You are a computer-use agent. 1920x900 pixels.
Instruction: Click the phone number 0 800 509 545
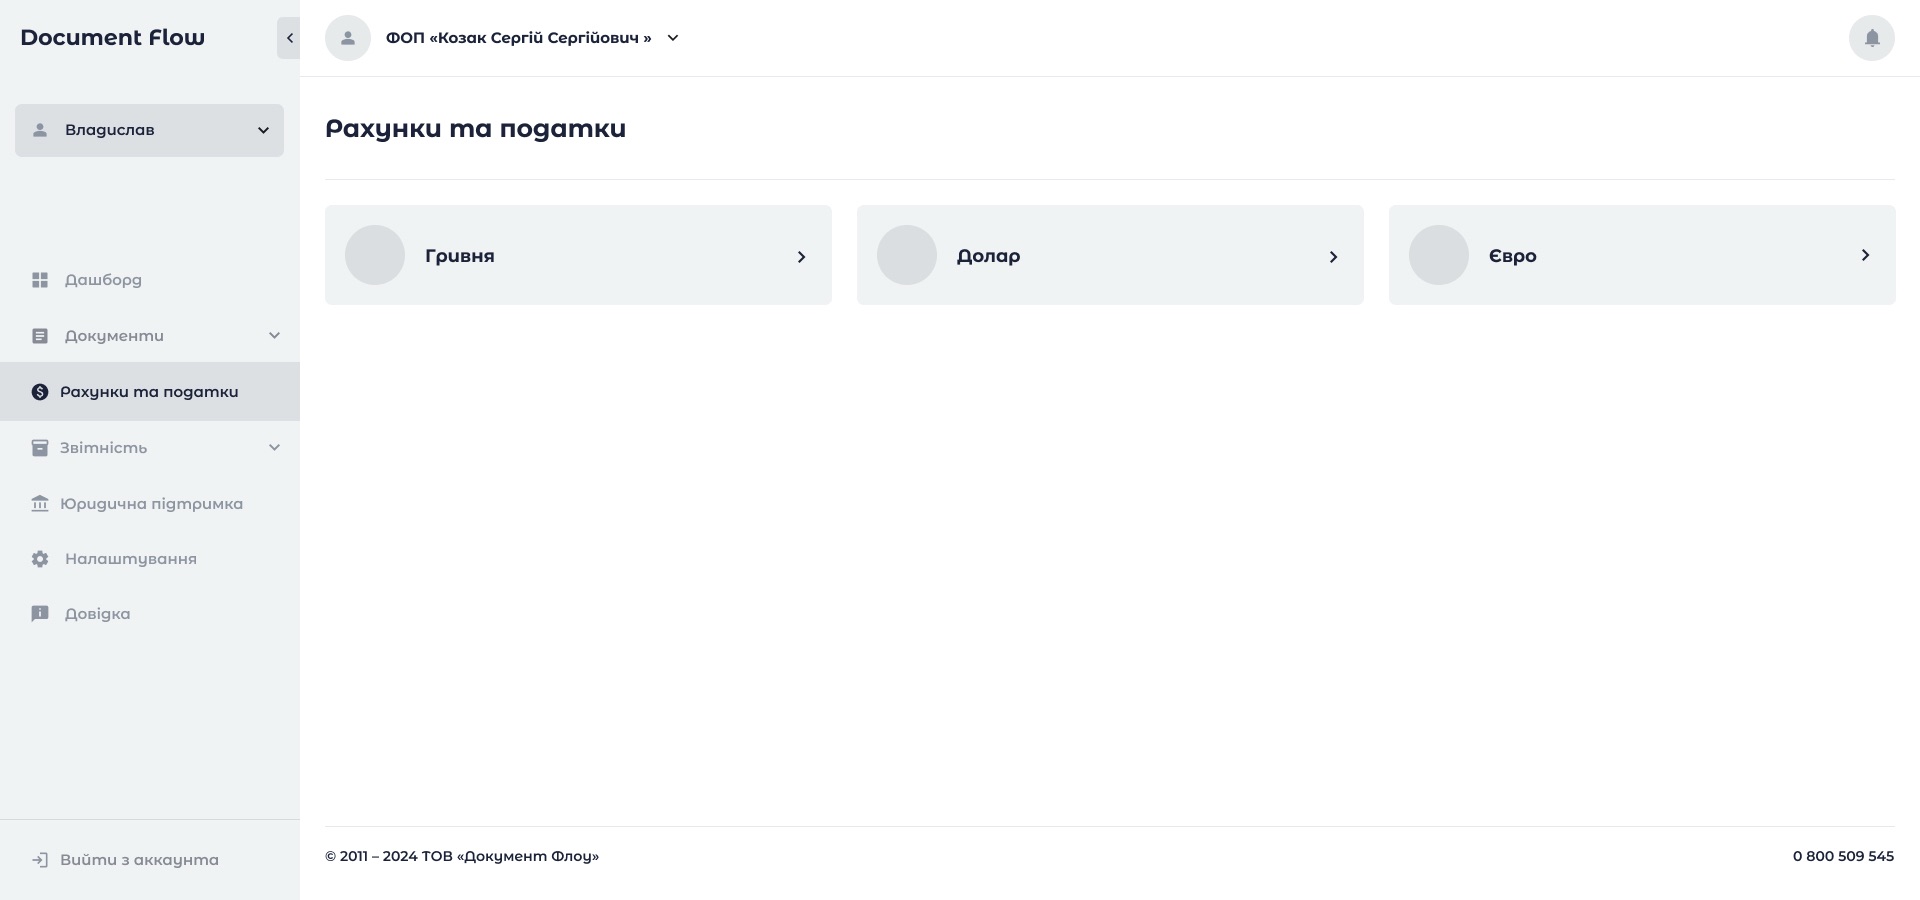[x=1843, y=856]
